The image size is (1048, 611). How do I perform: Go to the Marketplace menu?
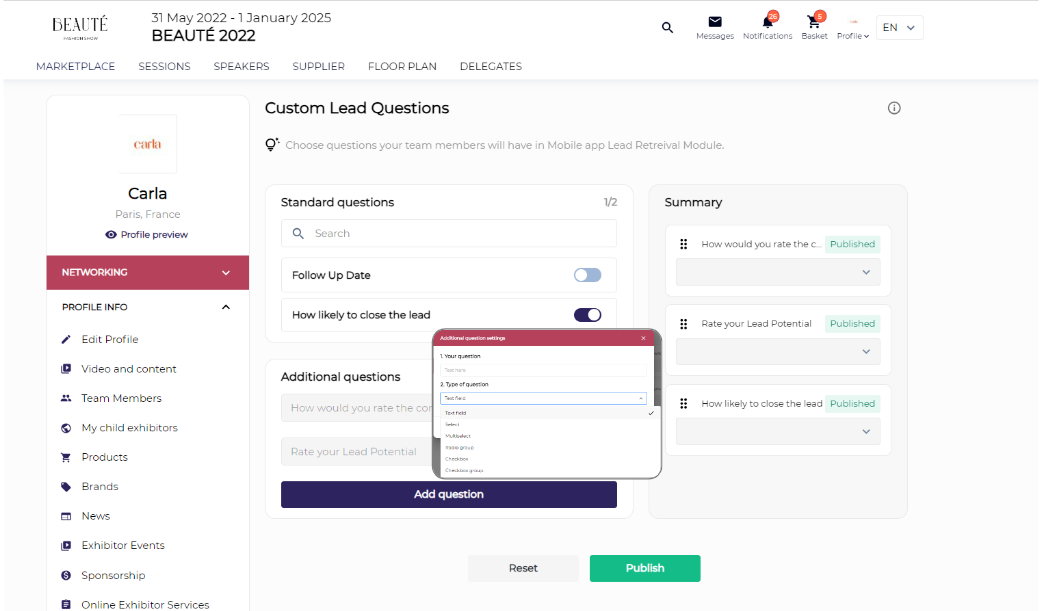tap(75, 67)
